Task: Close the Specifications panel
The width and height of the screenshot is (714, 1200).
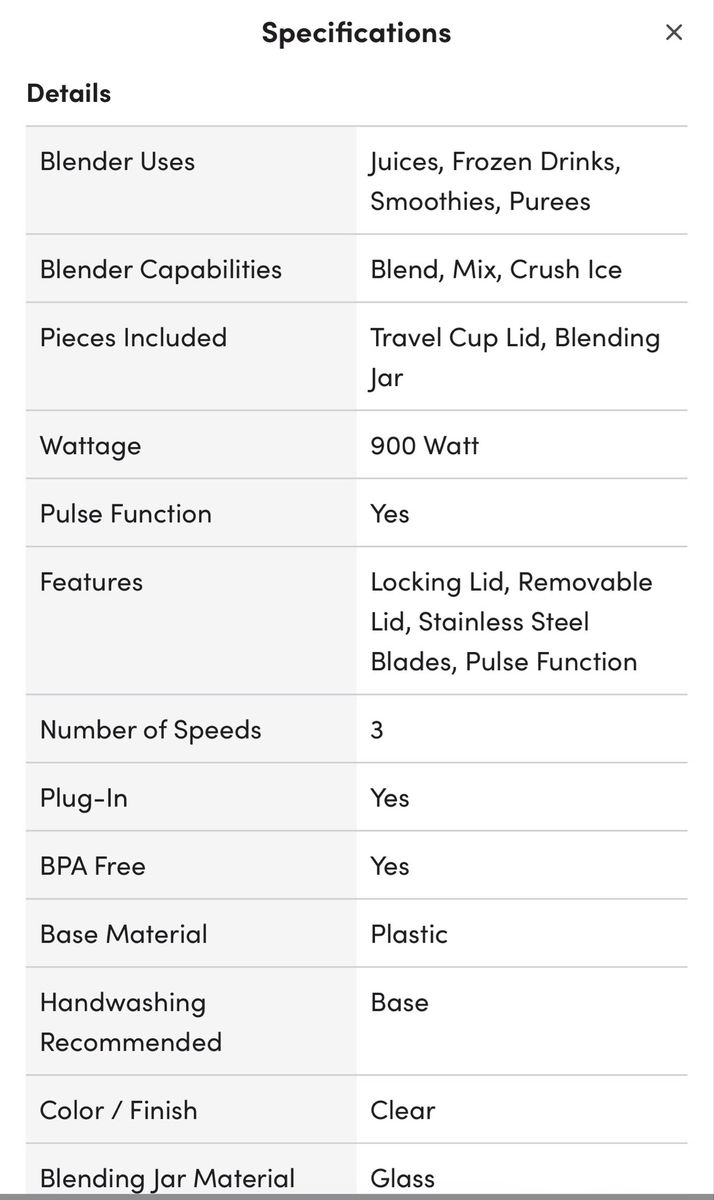Action: (x=674, y=32)
